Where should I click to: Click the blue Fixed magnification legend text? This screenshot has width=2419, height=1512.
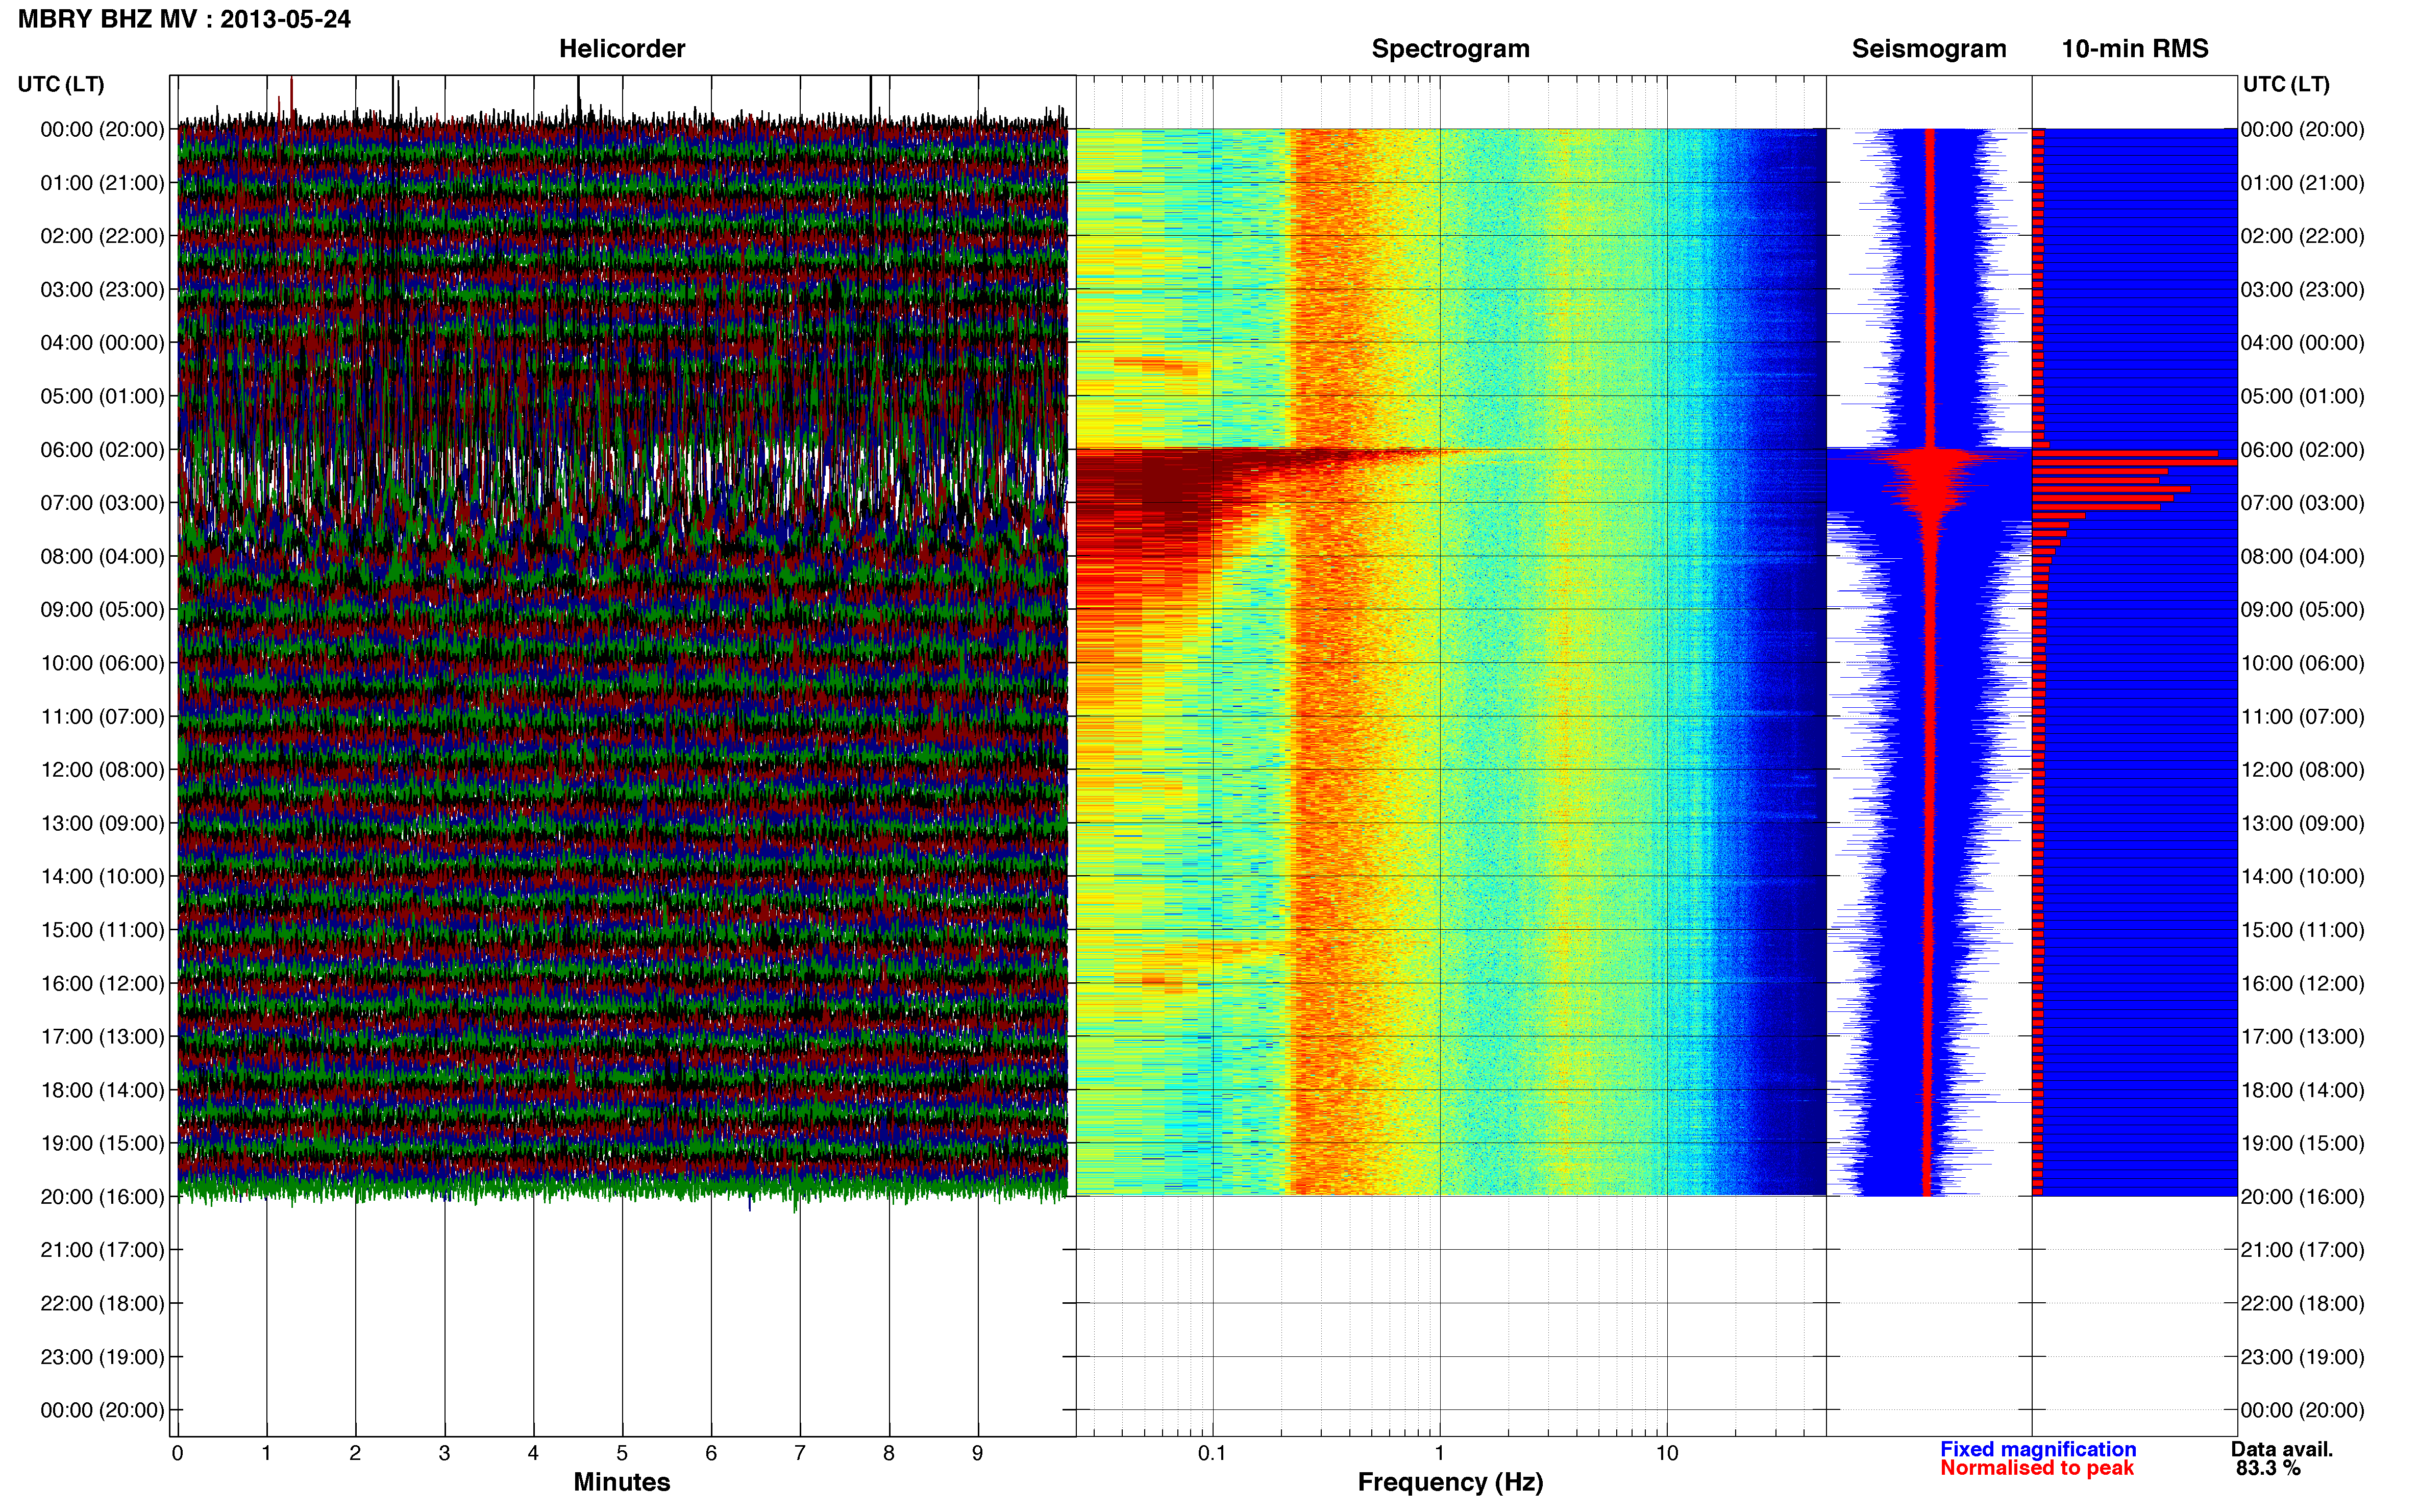pyautogui.click(x=2038, y=1449)
